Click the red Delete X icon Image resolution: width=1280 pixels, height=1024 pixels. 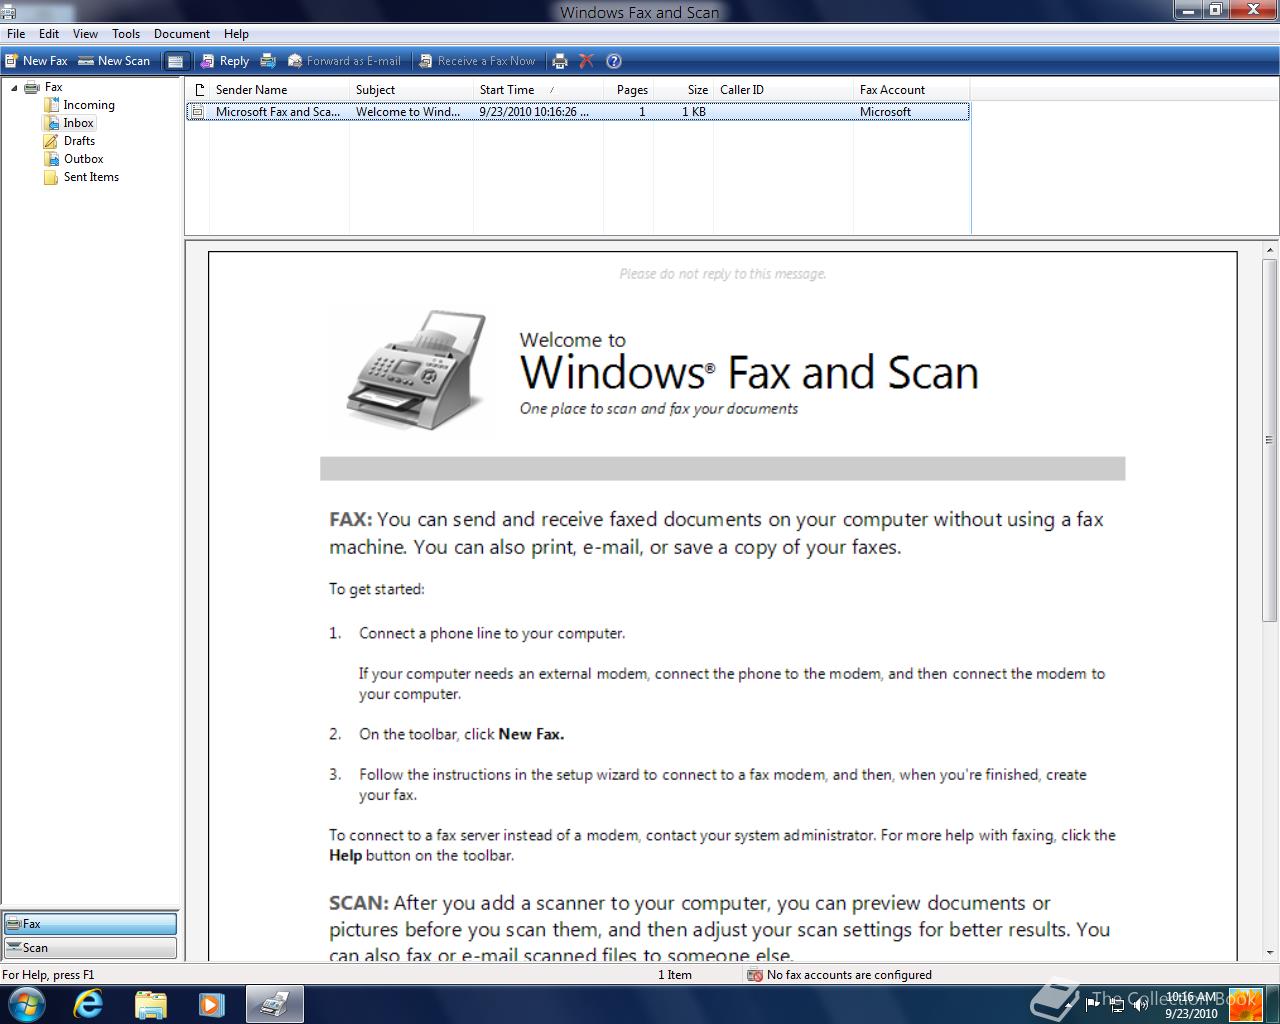tap(587, 61)
